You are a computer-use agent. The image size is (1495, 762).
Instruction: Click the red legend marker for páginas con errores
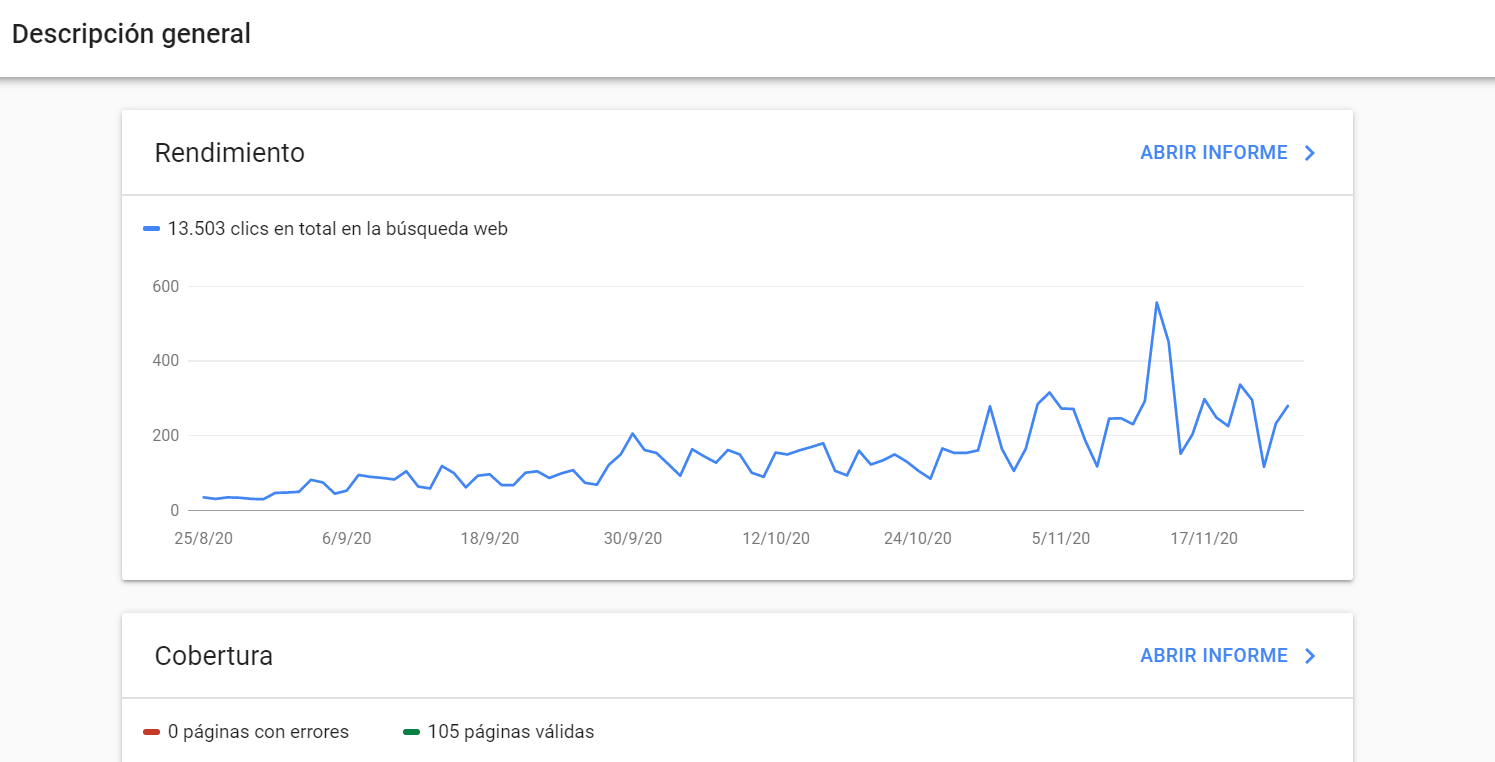152,732
